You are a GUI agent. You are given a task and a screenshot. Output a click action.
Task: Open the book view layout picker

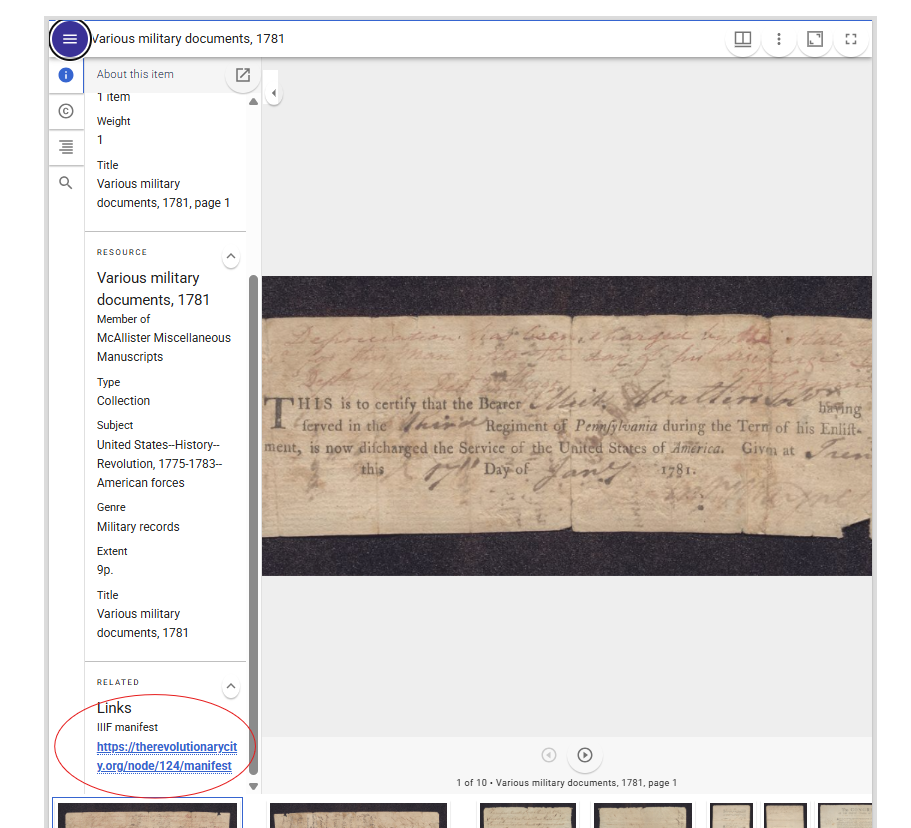pos(742,39)
